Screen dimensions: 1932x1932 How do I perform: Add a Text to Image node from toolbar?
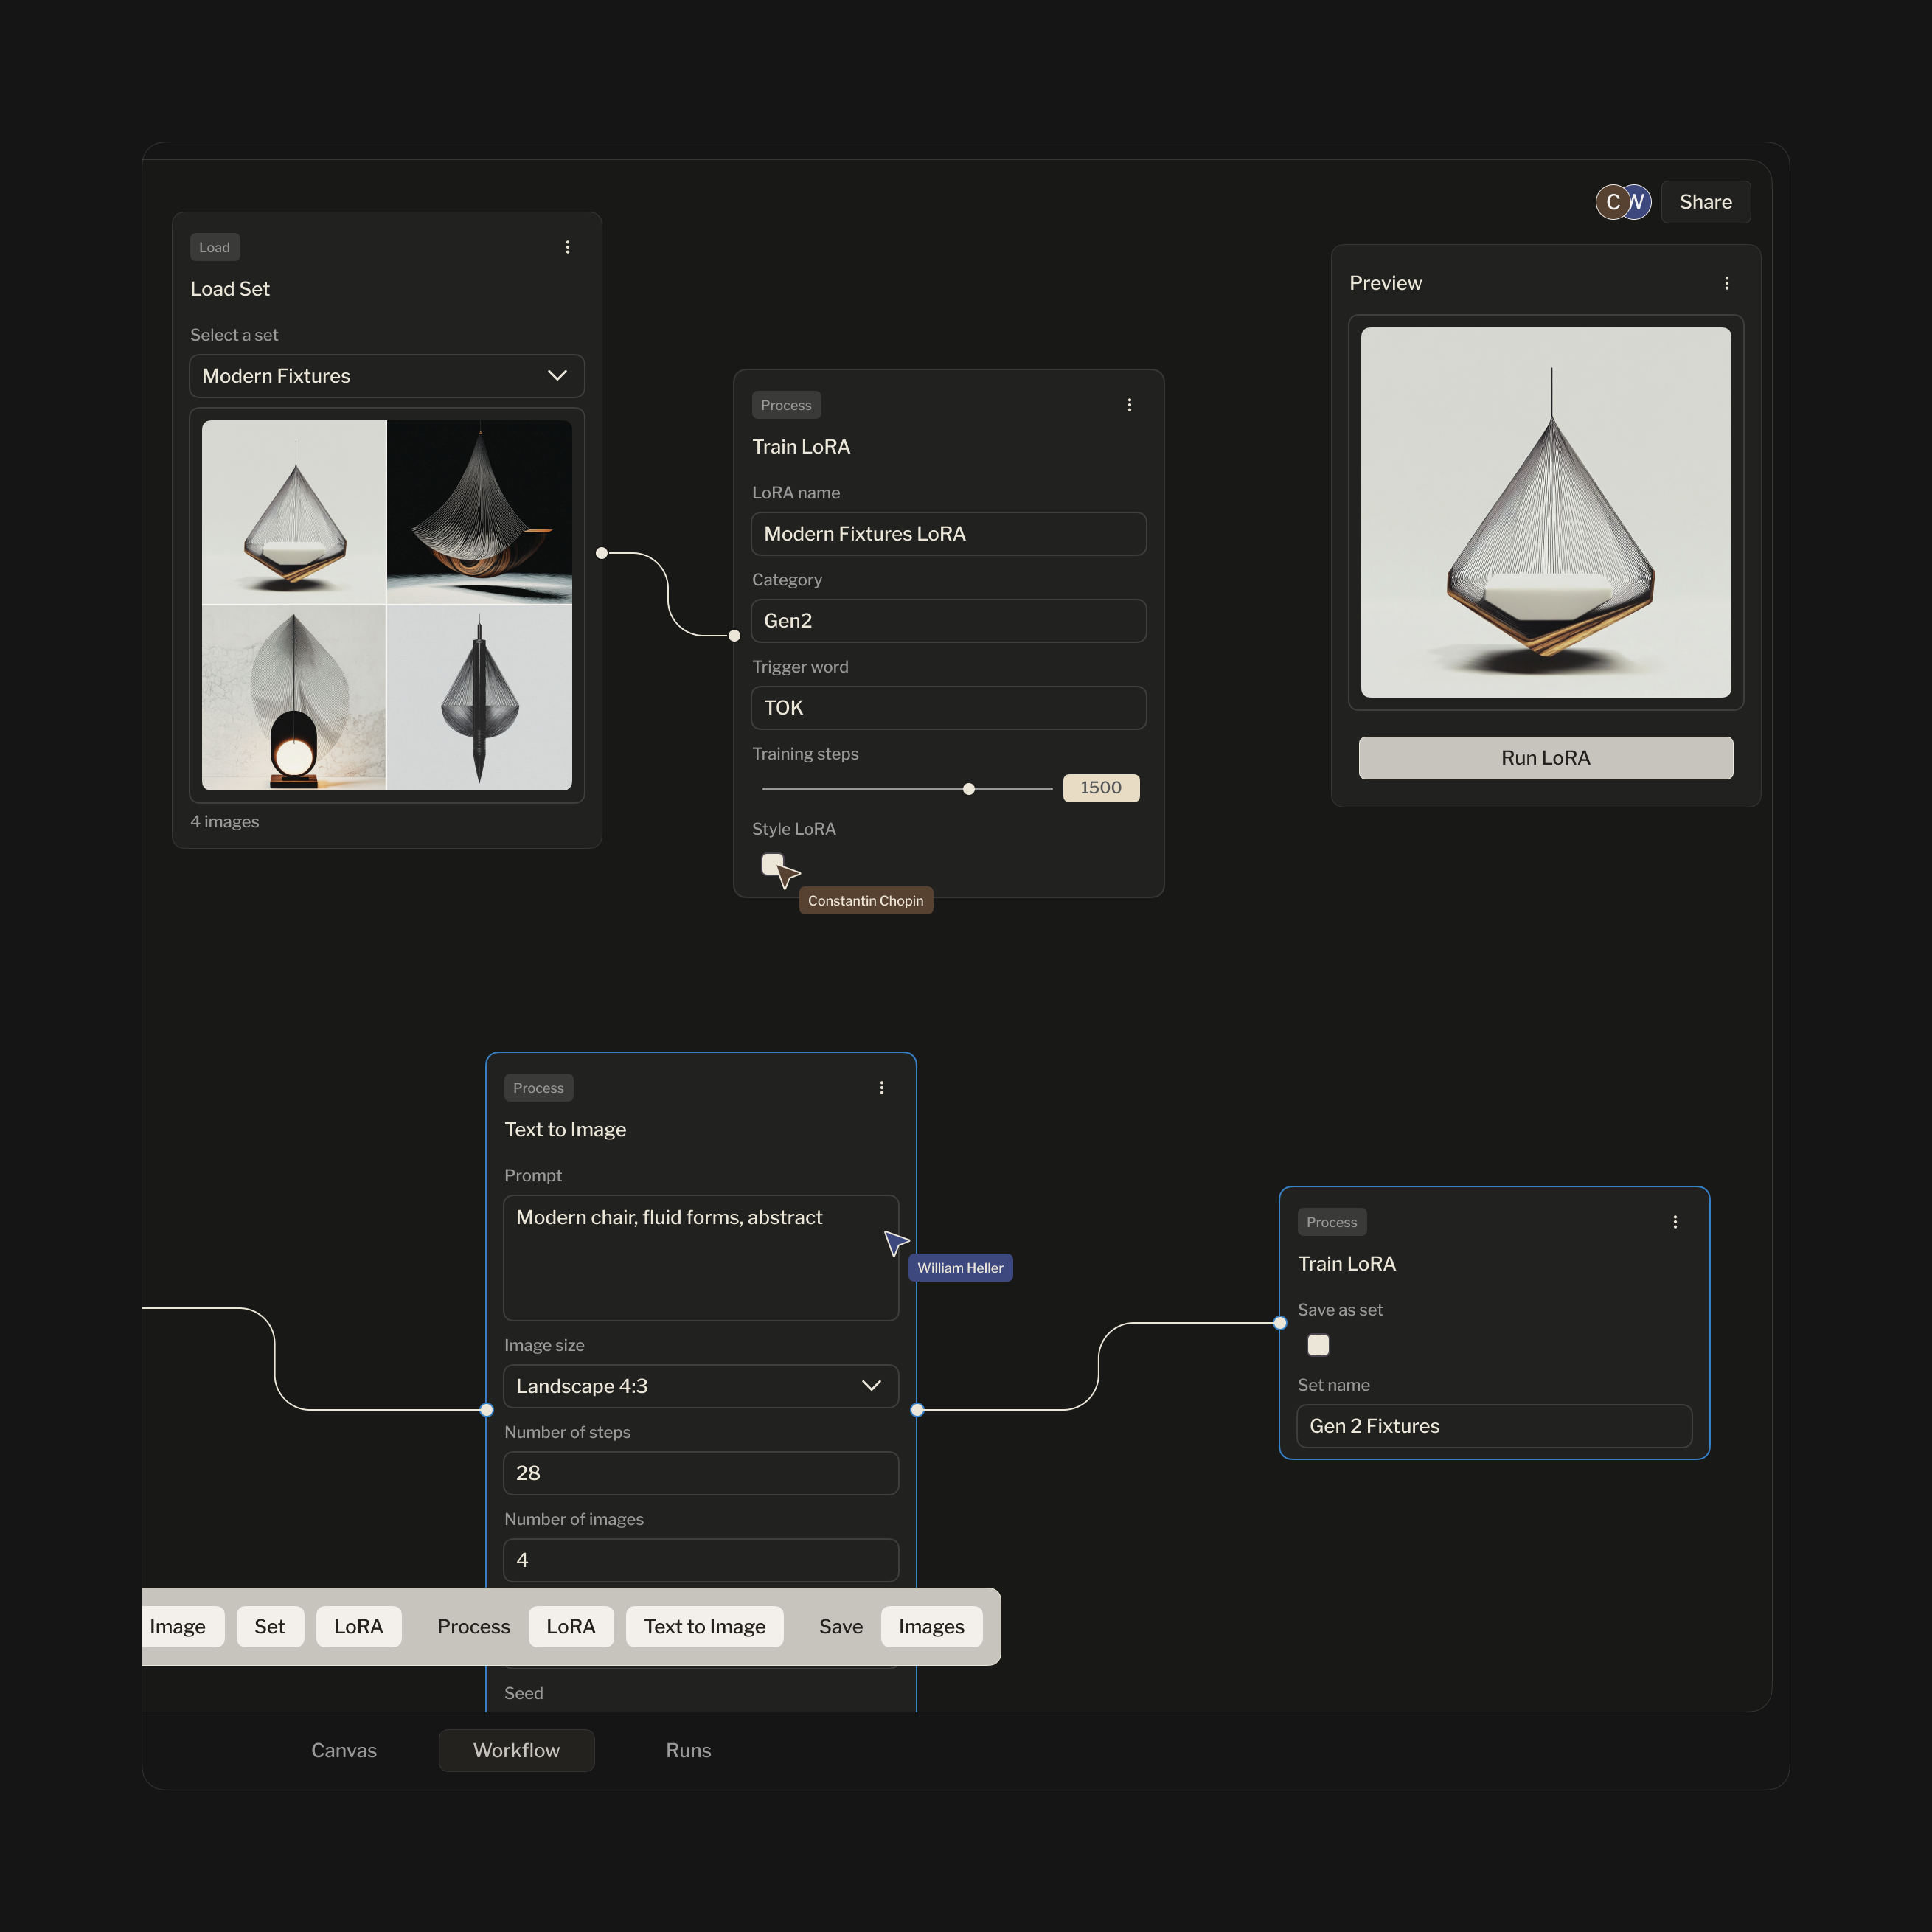(x=705, y=1627)
